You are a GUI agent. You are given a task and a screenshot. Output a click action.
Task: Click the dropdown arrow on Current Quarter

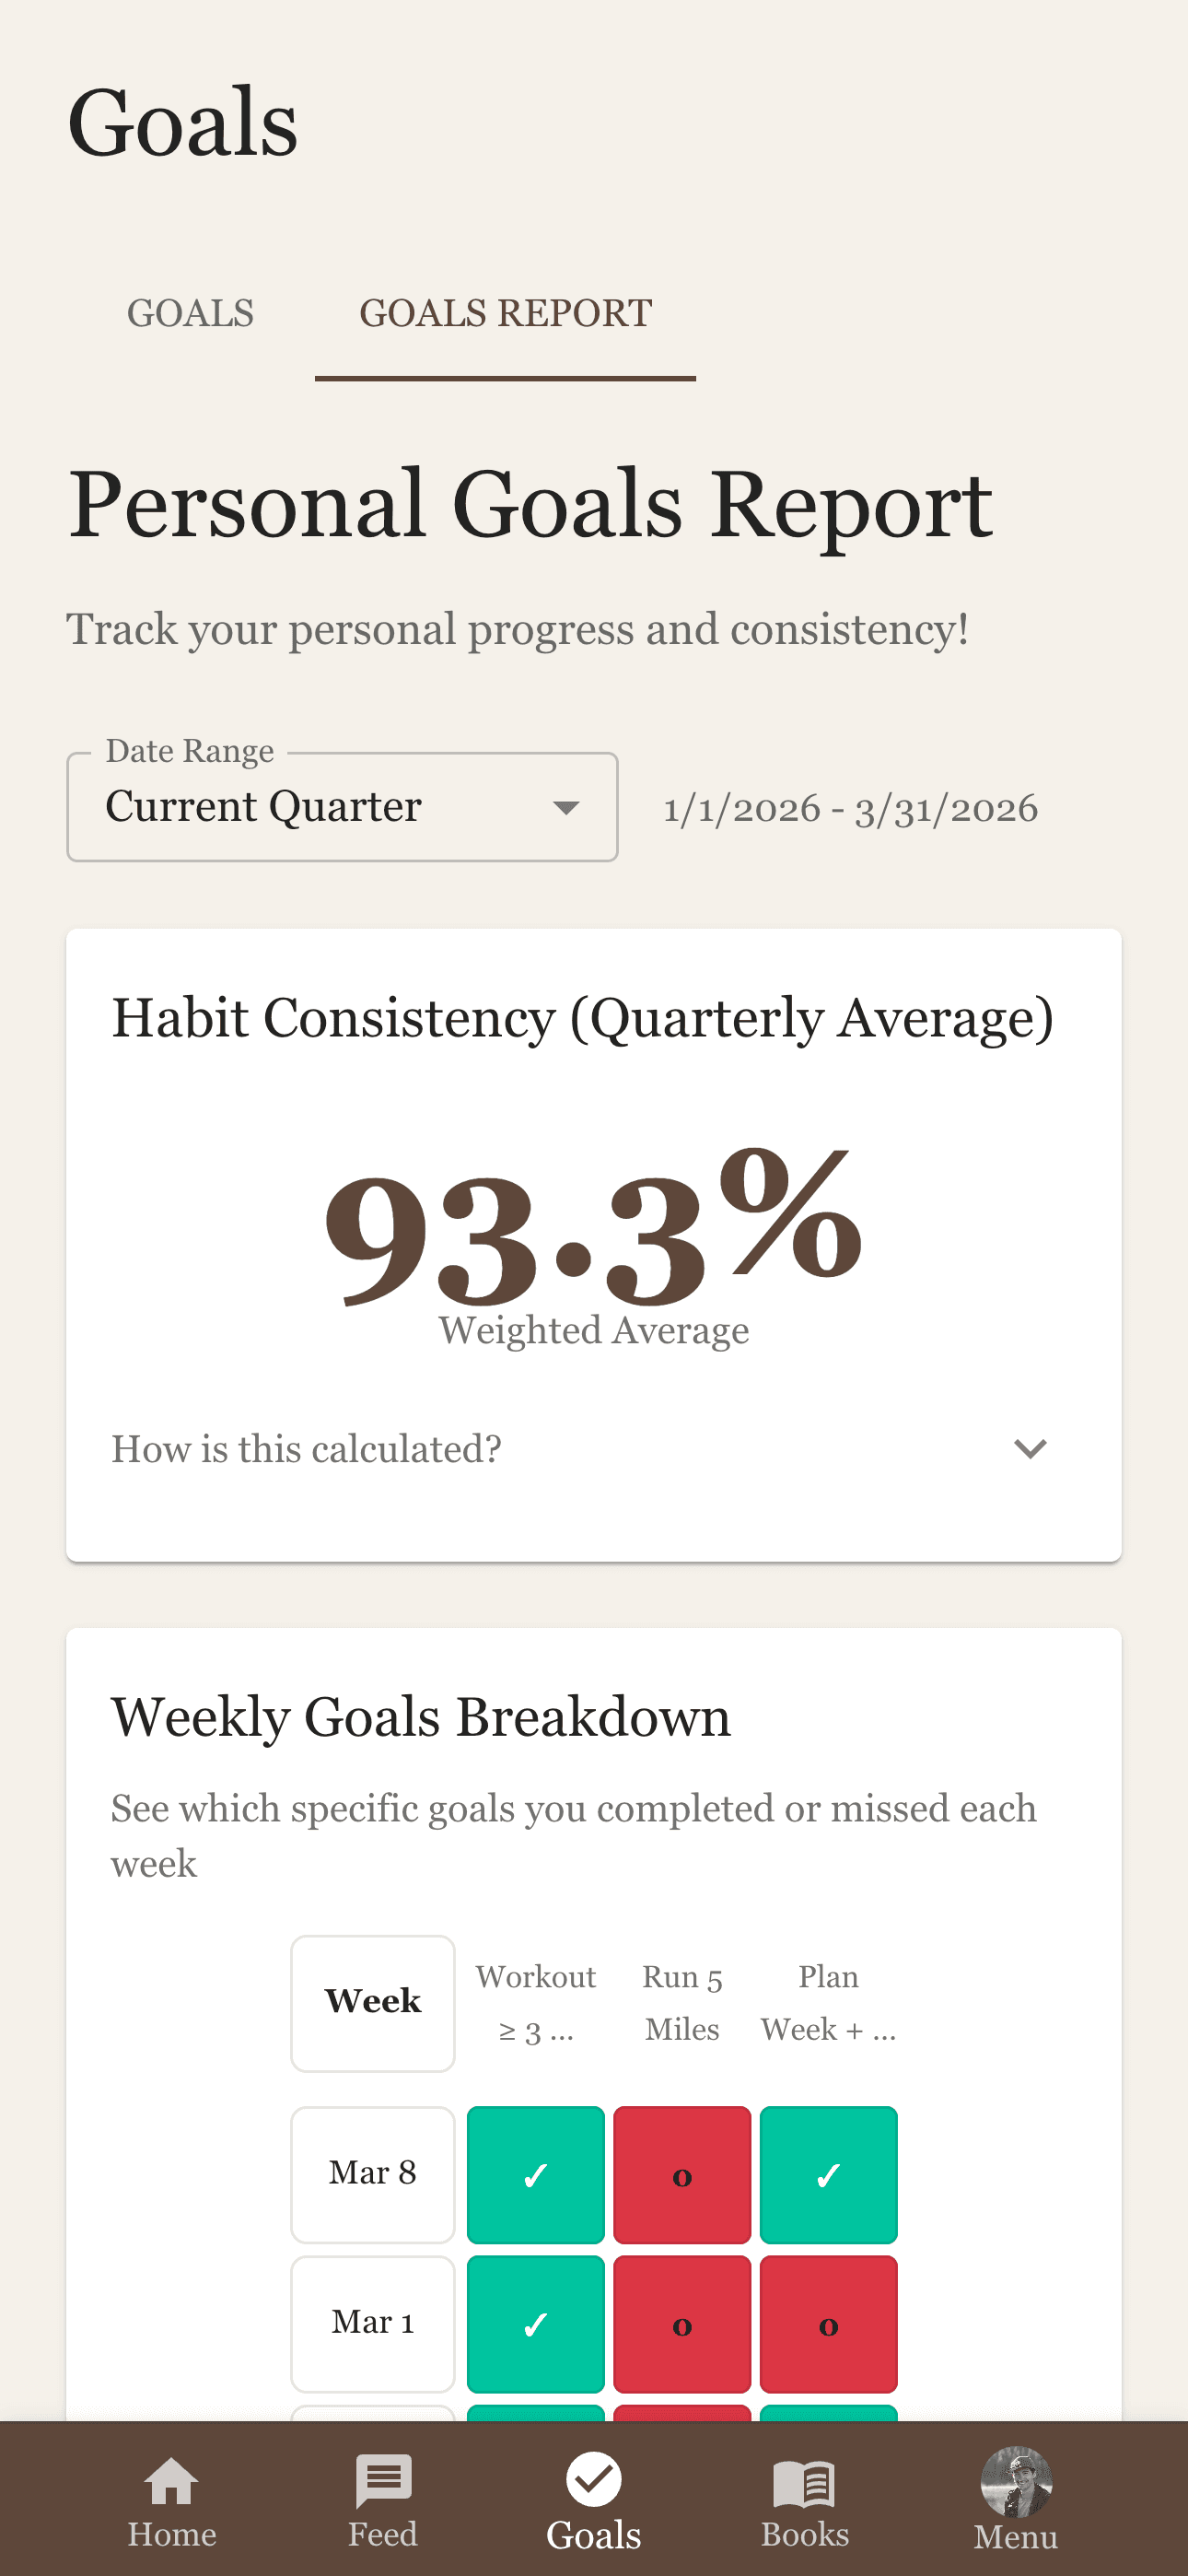[566, 806]
